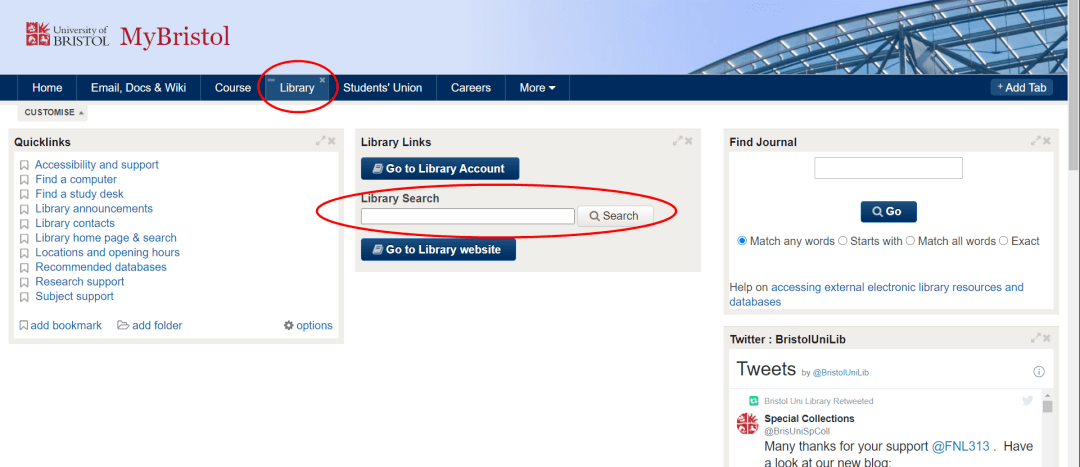
Task: Open accessing external electronic library resources link
Action: [876, 295]
